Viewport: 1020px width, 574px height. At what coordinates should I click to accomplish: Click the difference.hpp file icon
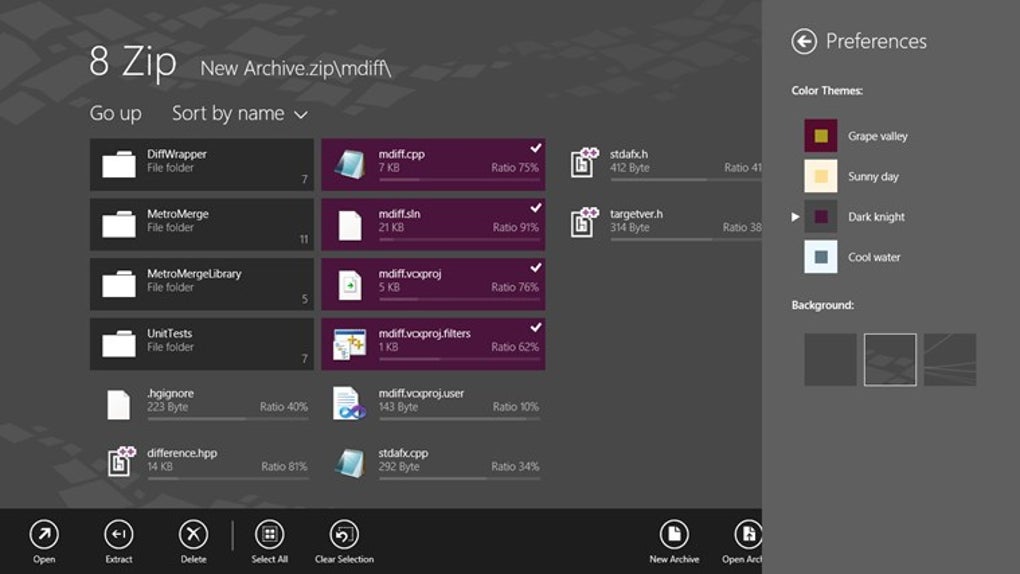121,461
